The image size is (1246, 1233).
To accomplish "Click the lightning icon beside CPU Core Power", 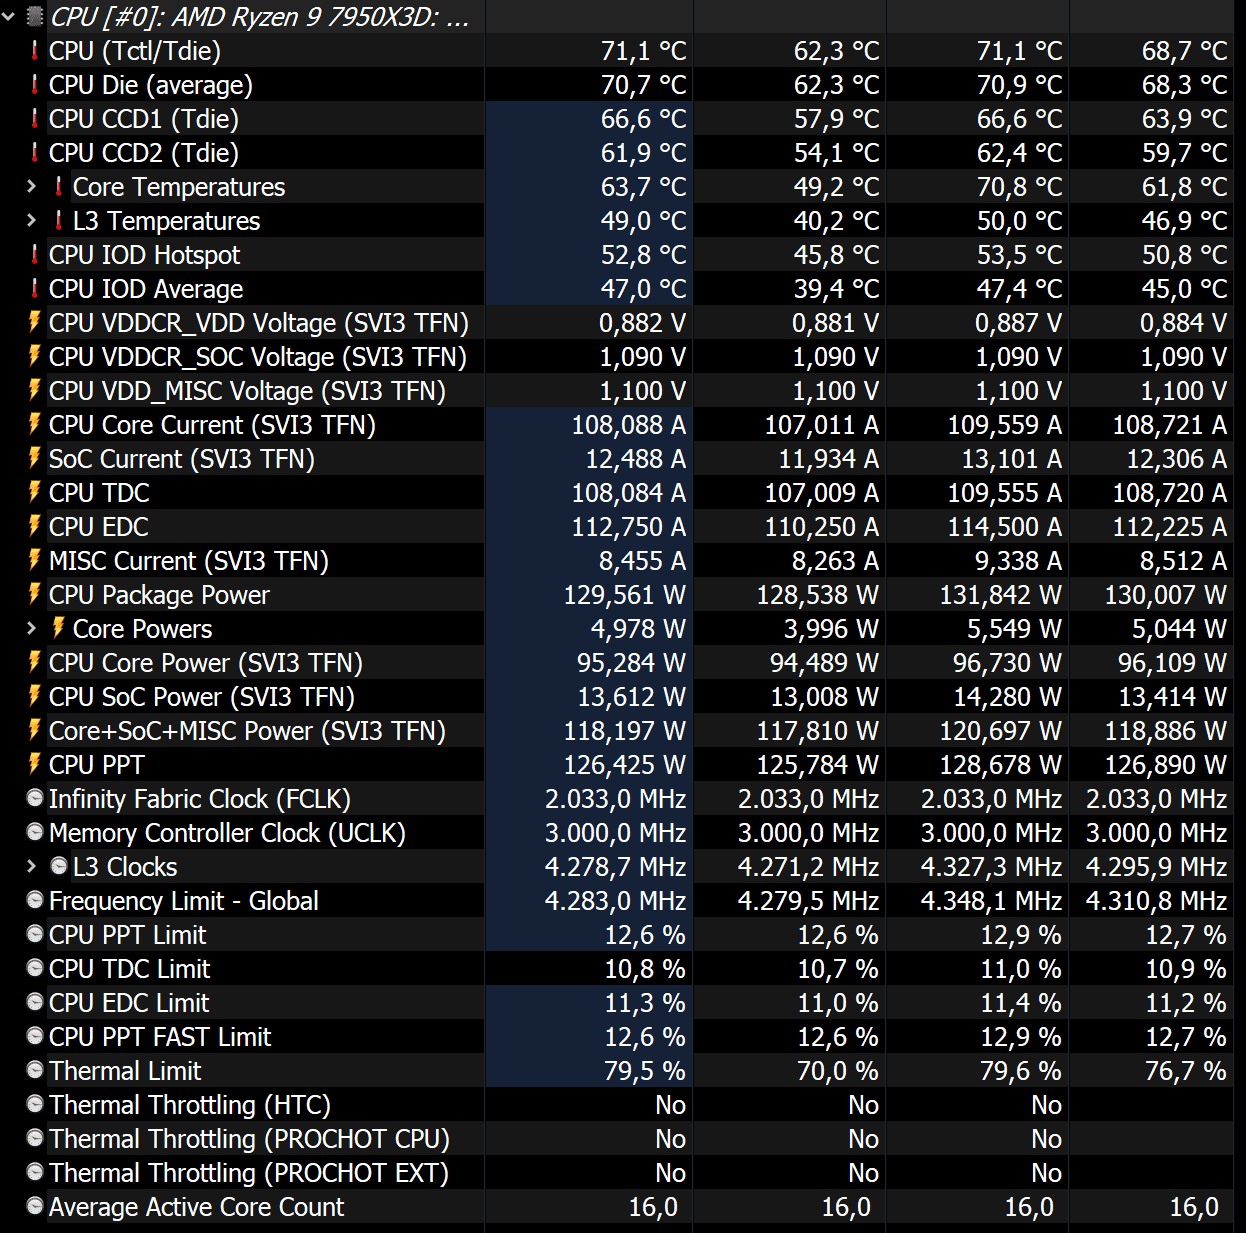I will [x=35, y=661].
